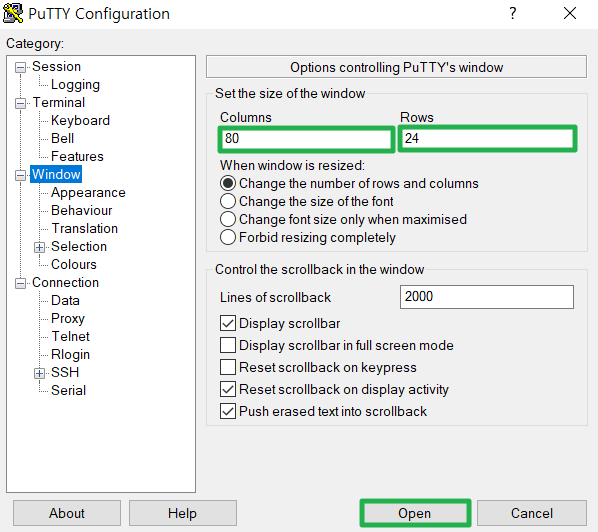Click the Help button
The image size is (598, 532).
point(183,513)
